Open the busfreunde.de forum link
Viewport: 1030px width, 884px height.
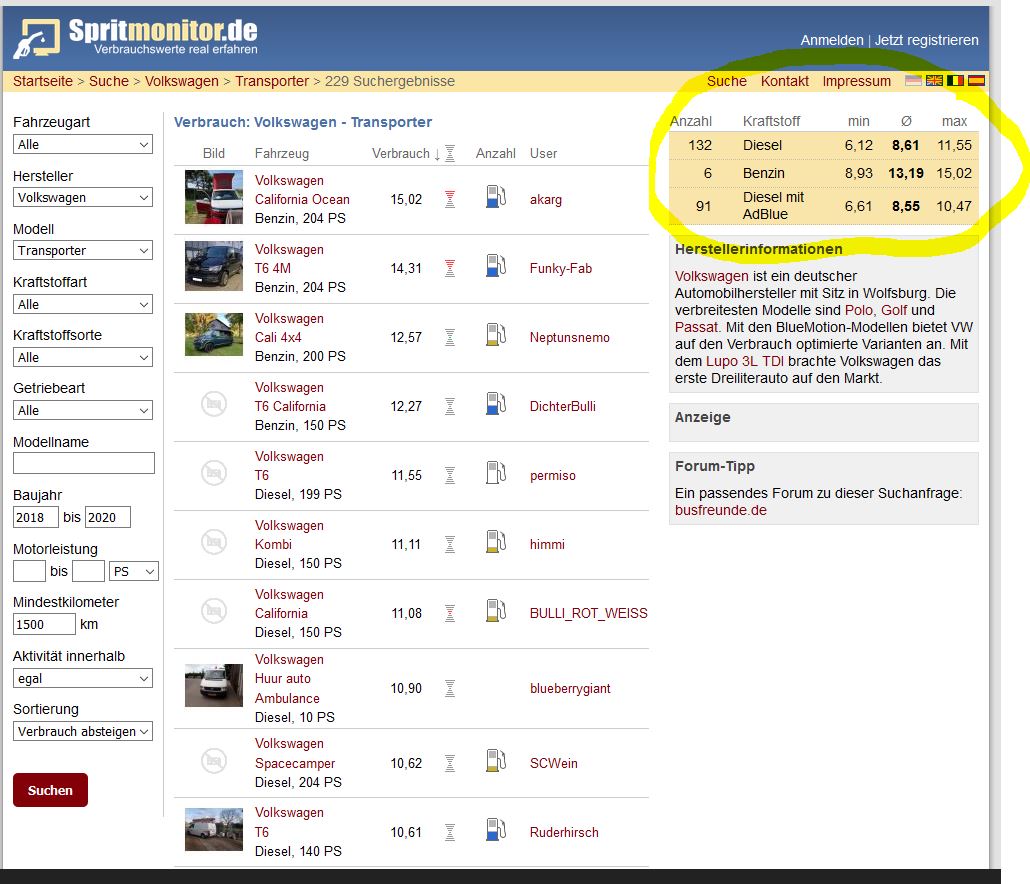point(721,510)
